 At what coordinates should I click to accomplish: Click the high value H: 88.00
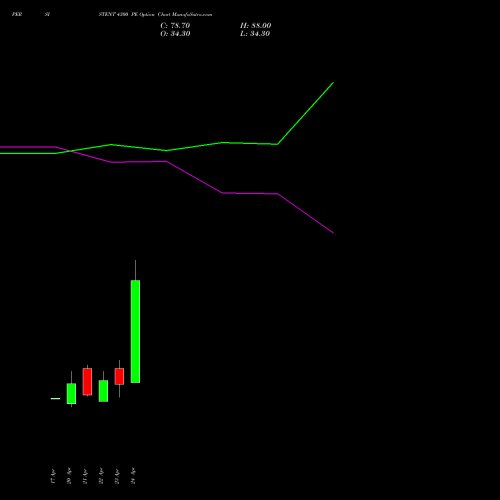coord(256,26)
